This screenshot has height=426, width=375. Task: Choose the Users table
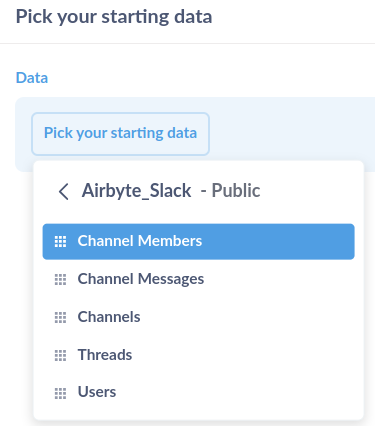tap(198, 393)
